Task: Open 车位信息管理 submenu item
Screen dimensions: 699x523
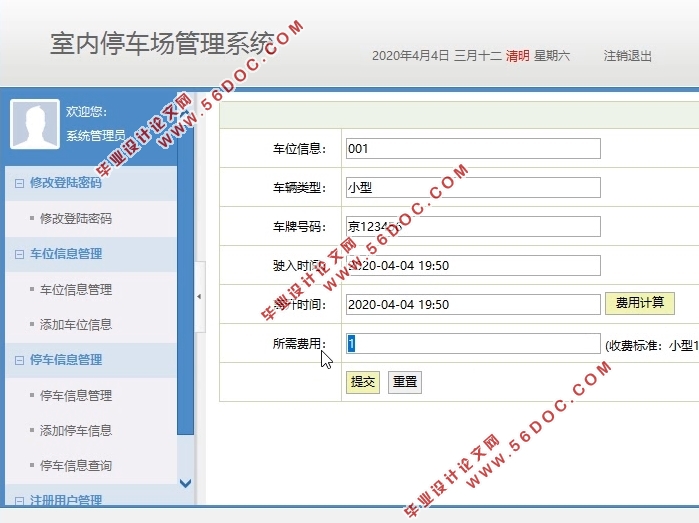Action: [x=76, y=290]
